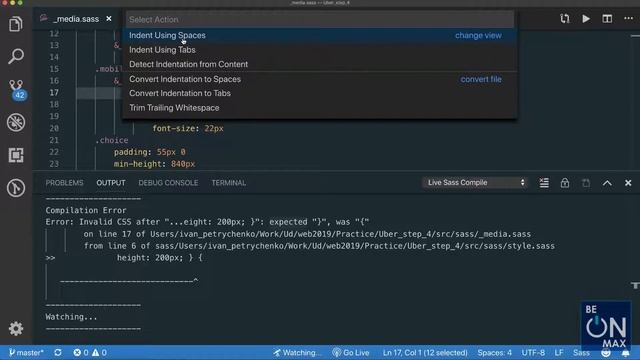Open the Live Sass Compile output dropdown
This screenshot has height=360, width=640.
click(475, 182)
